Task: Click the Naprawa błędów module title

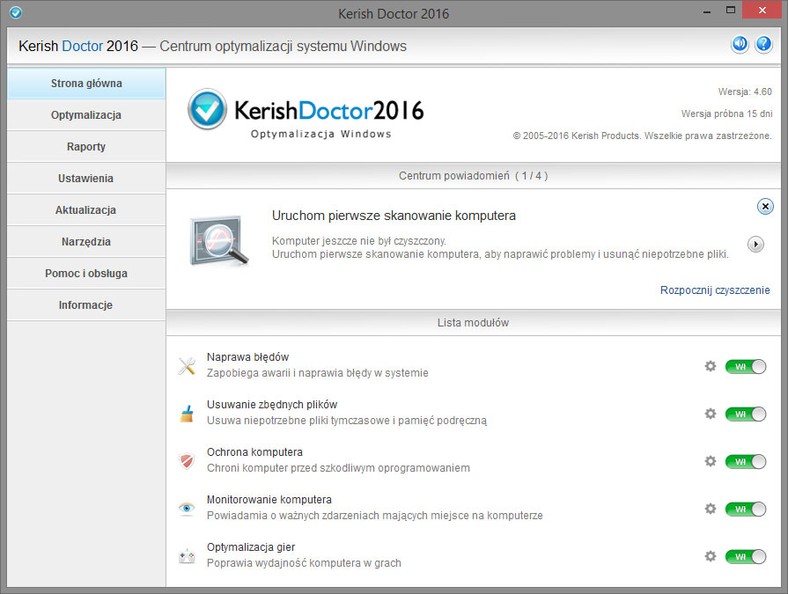Action: coord(248,357)
